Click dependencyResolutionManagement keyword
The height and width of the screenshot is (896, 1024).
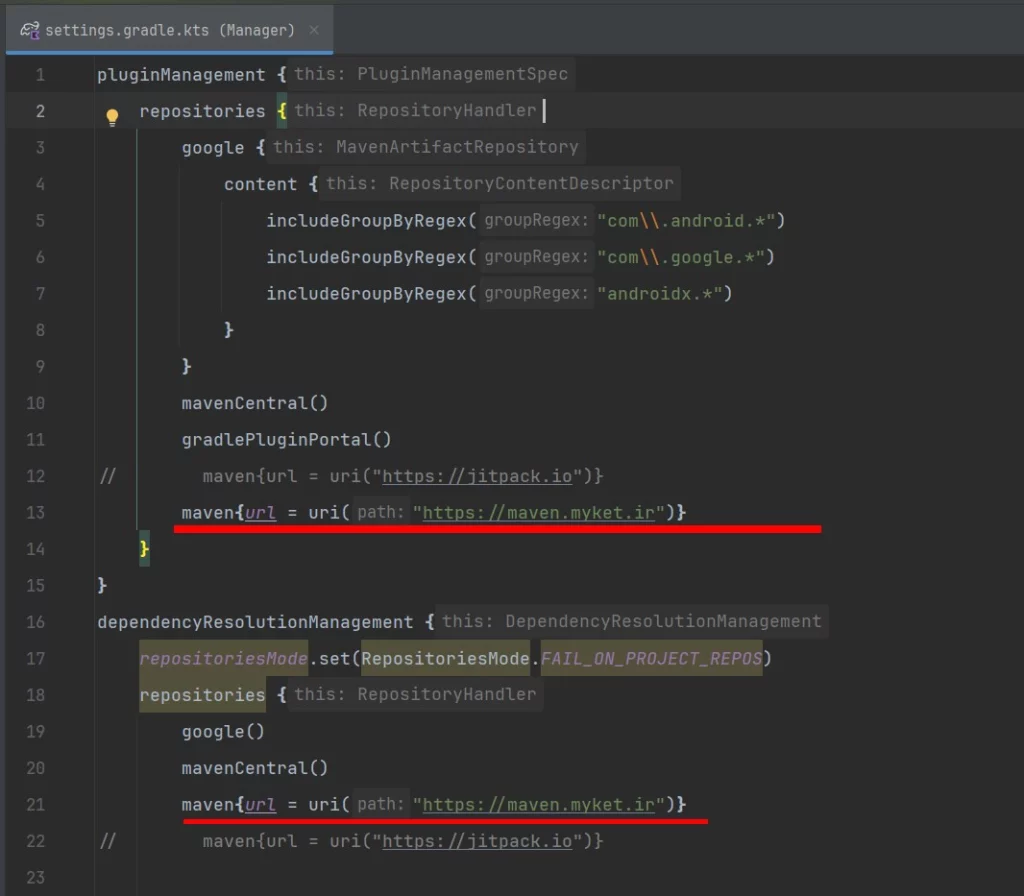255,622
